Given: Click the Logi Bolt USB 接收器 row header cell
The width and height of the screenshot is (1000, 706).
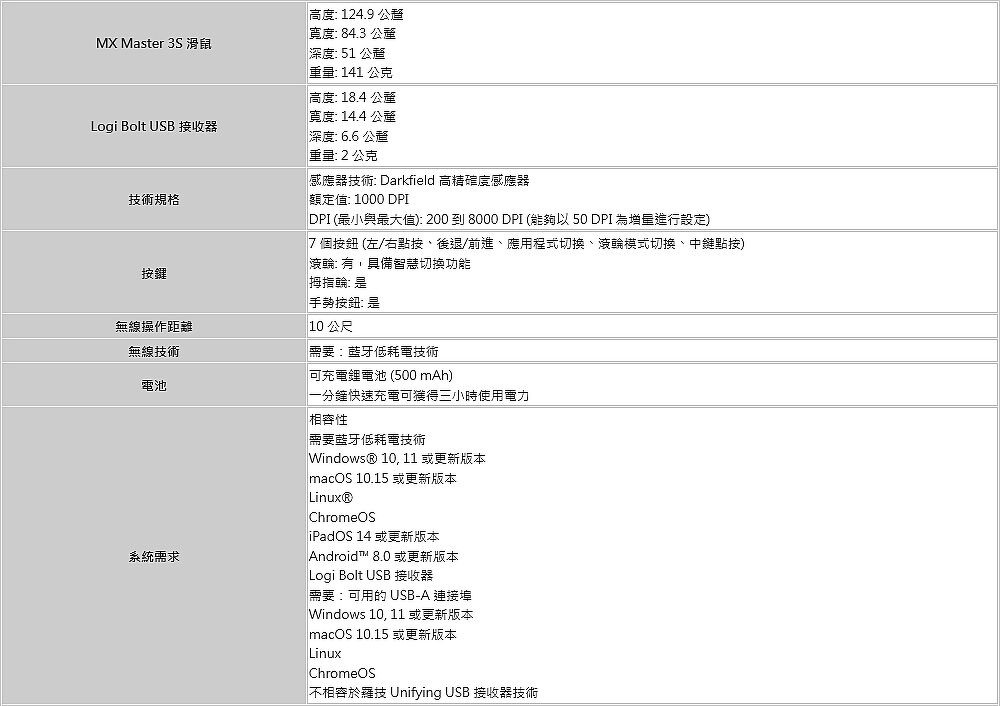Looking at the screenshot, I should tap(154, 127).
